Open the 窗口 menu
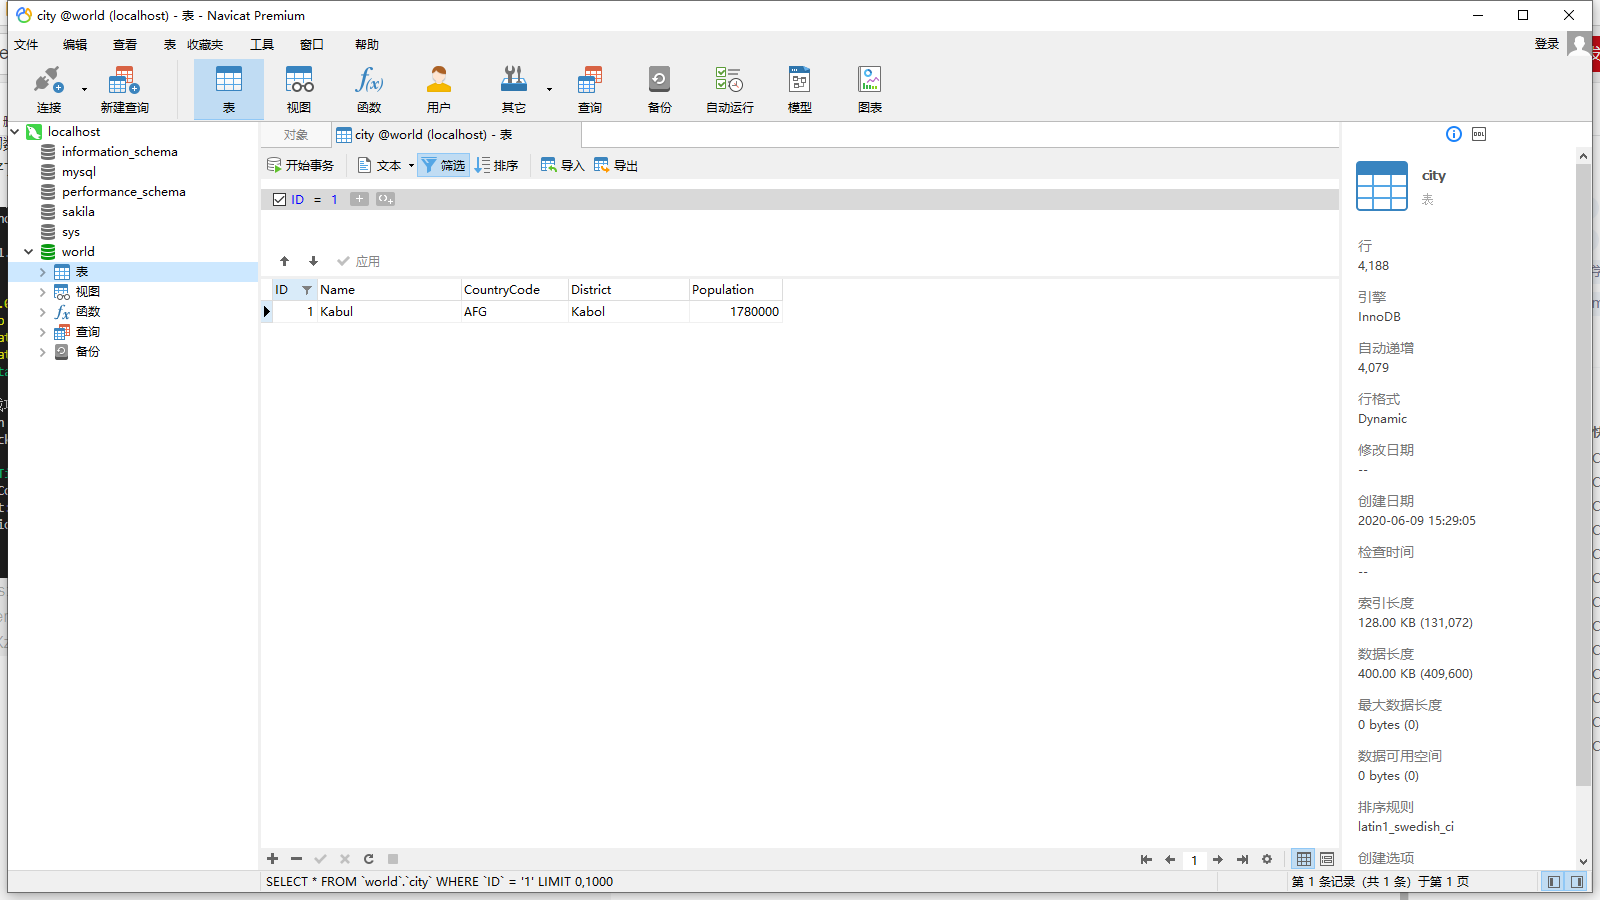The width and height of the screenshot is (1600, 900). [x=312, y=44]
